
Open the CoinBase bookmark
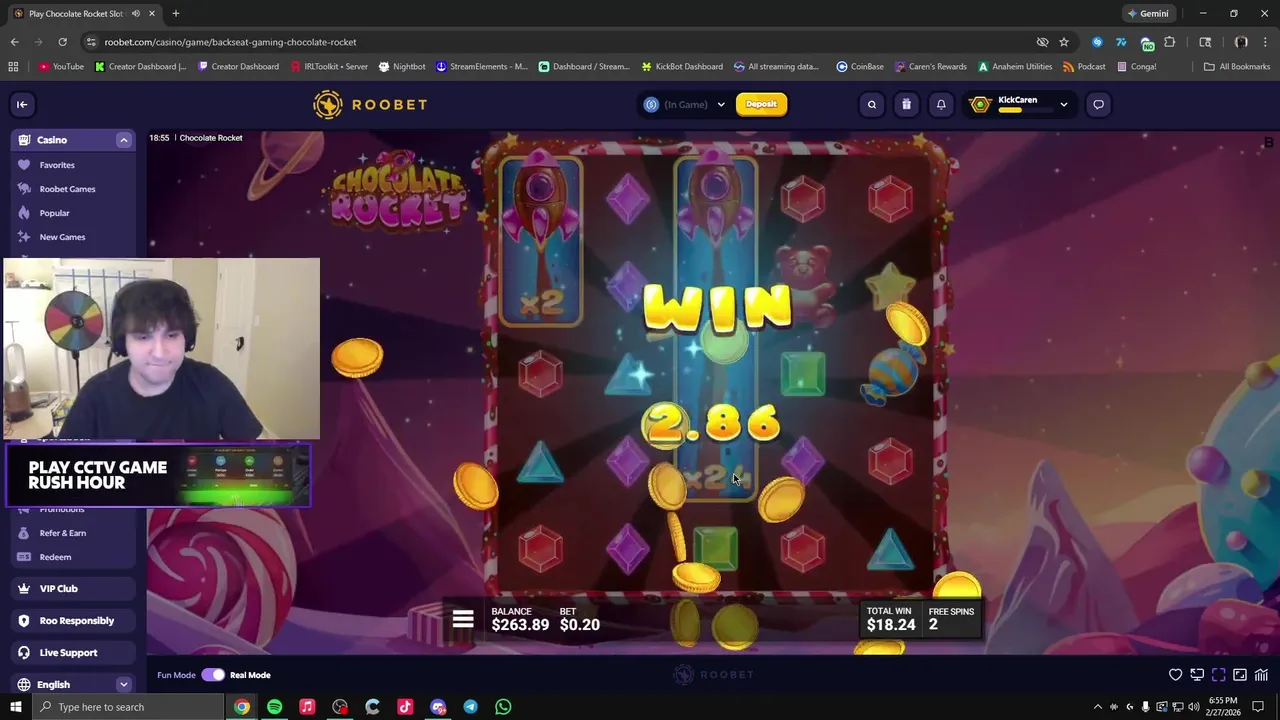point(860,67)
